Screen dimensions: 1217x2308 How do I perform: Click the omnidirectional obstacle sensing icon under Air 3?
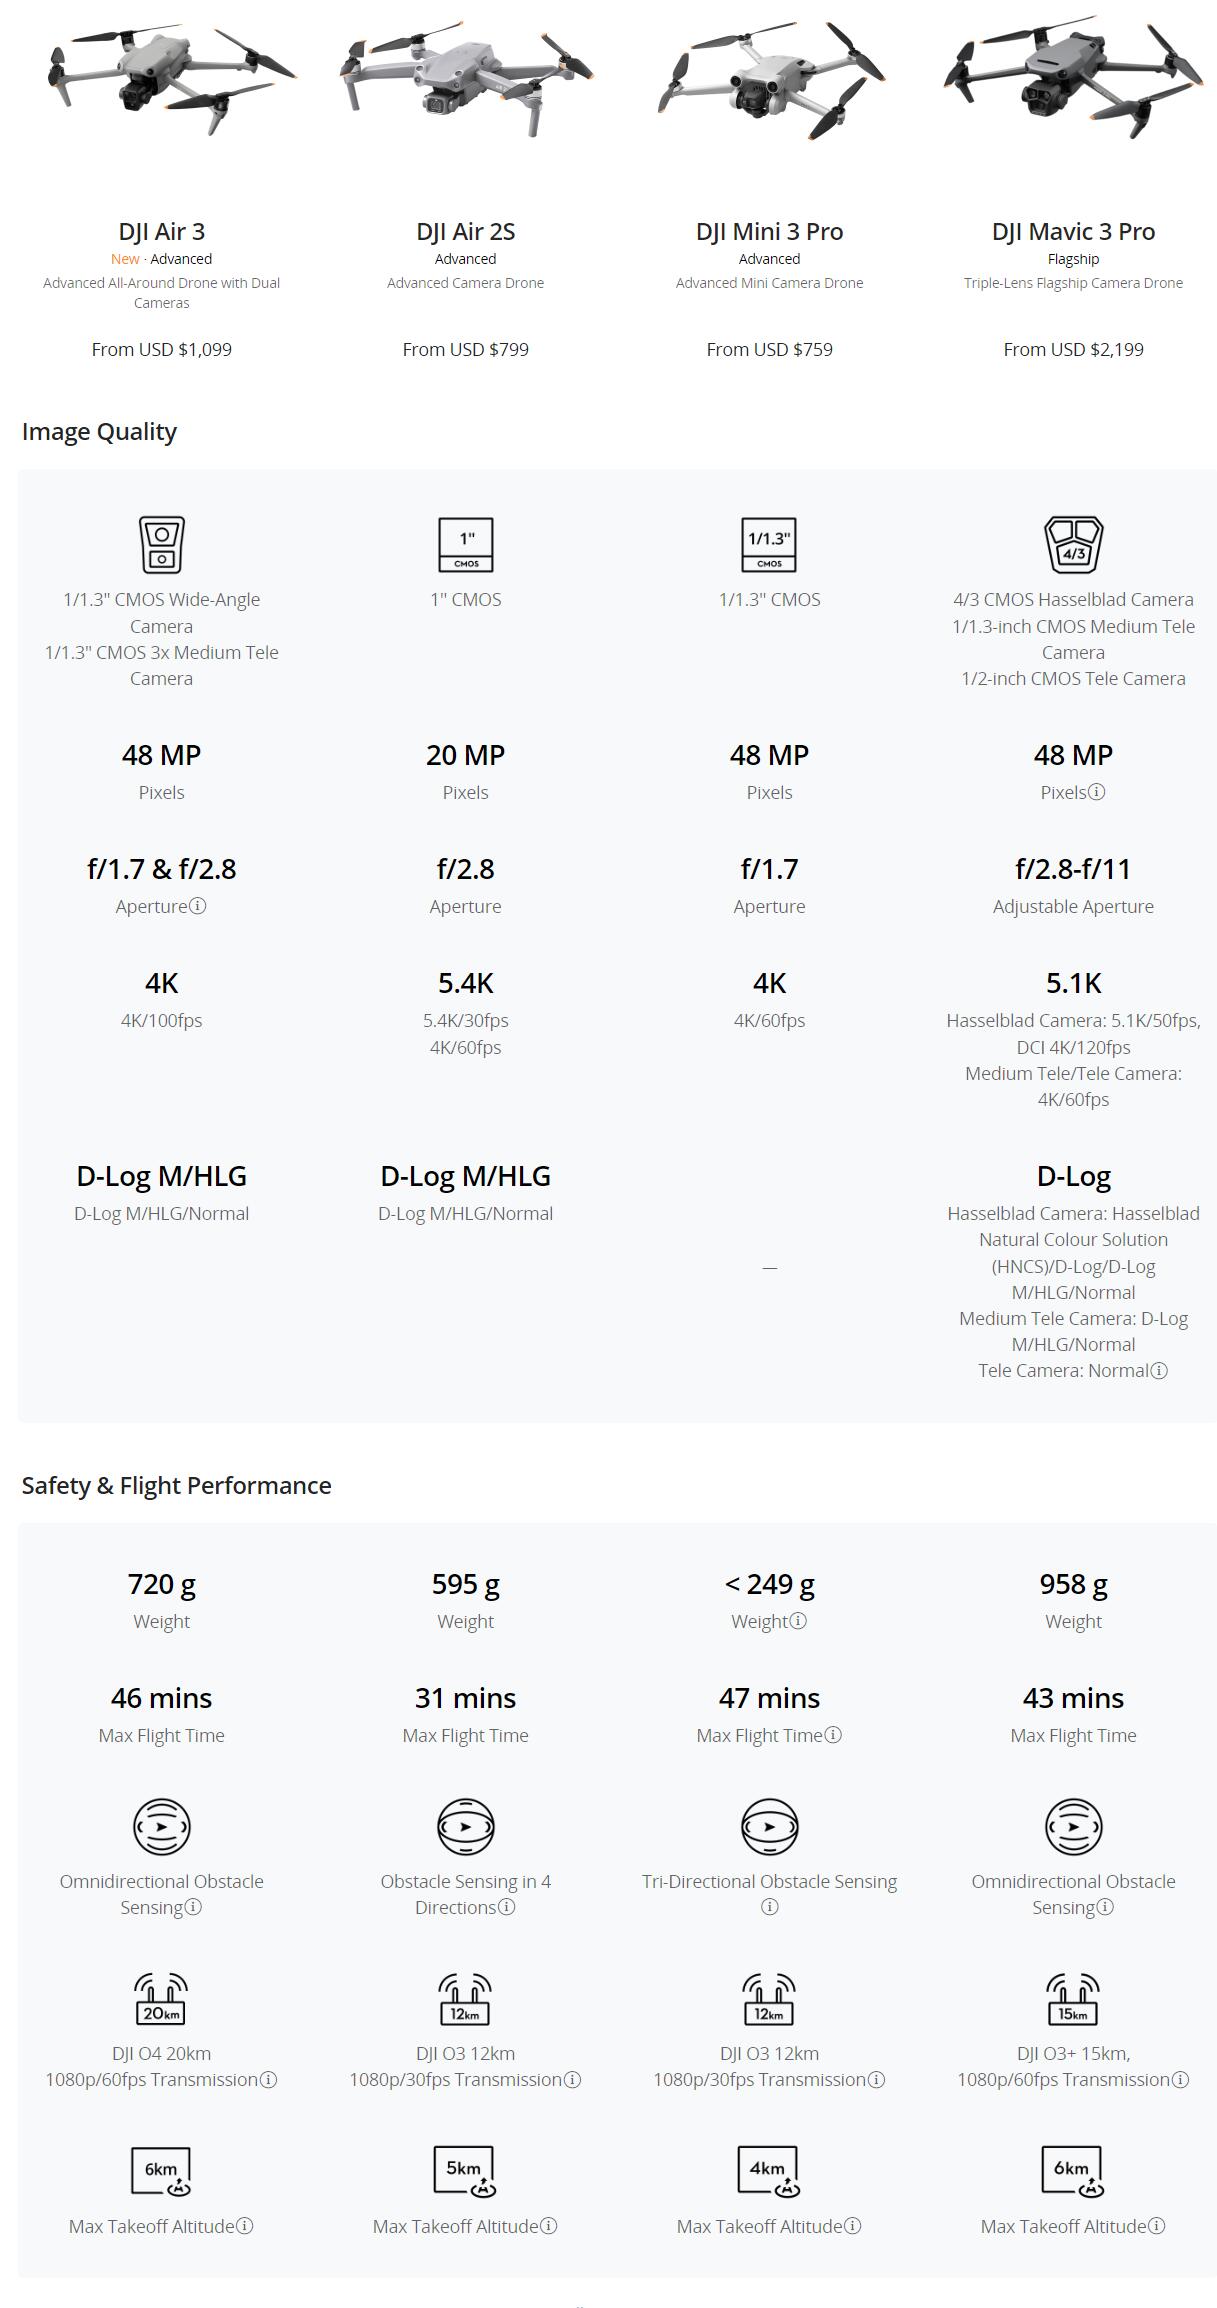click(x=161, y=1826)
